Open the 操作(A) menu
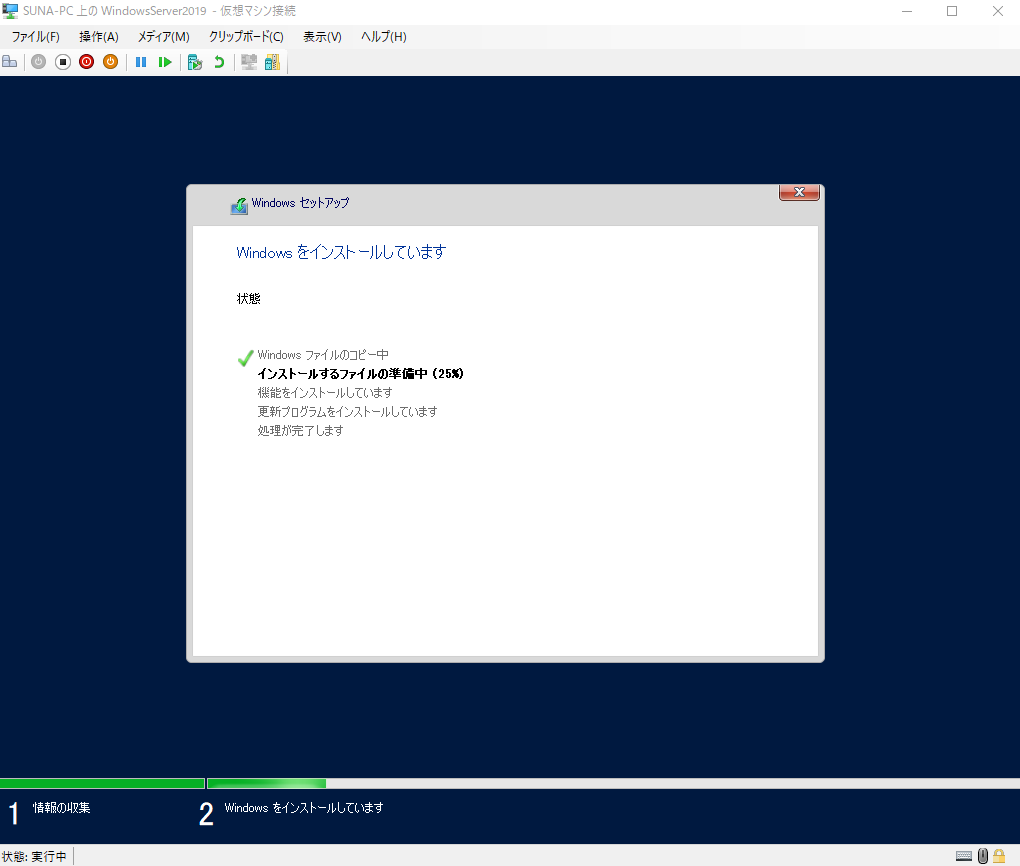Screen dimensions: 1020x866 99,36
